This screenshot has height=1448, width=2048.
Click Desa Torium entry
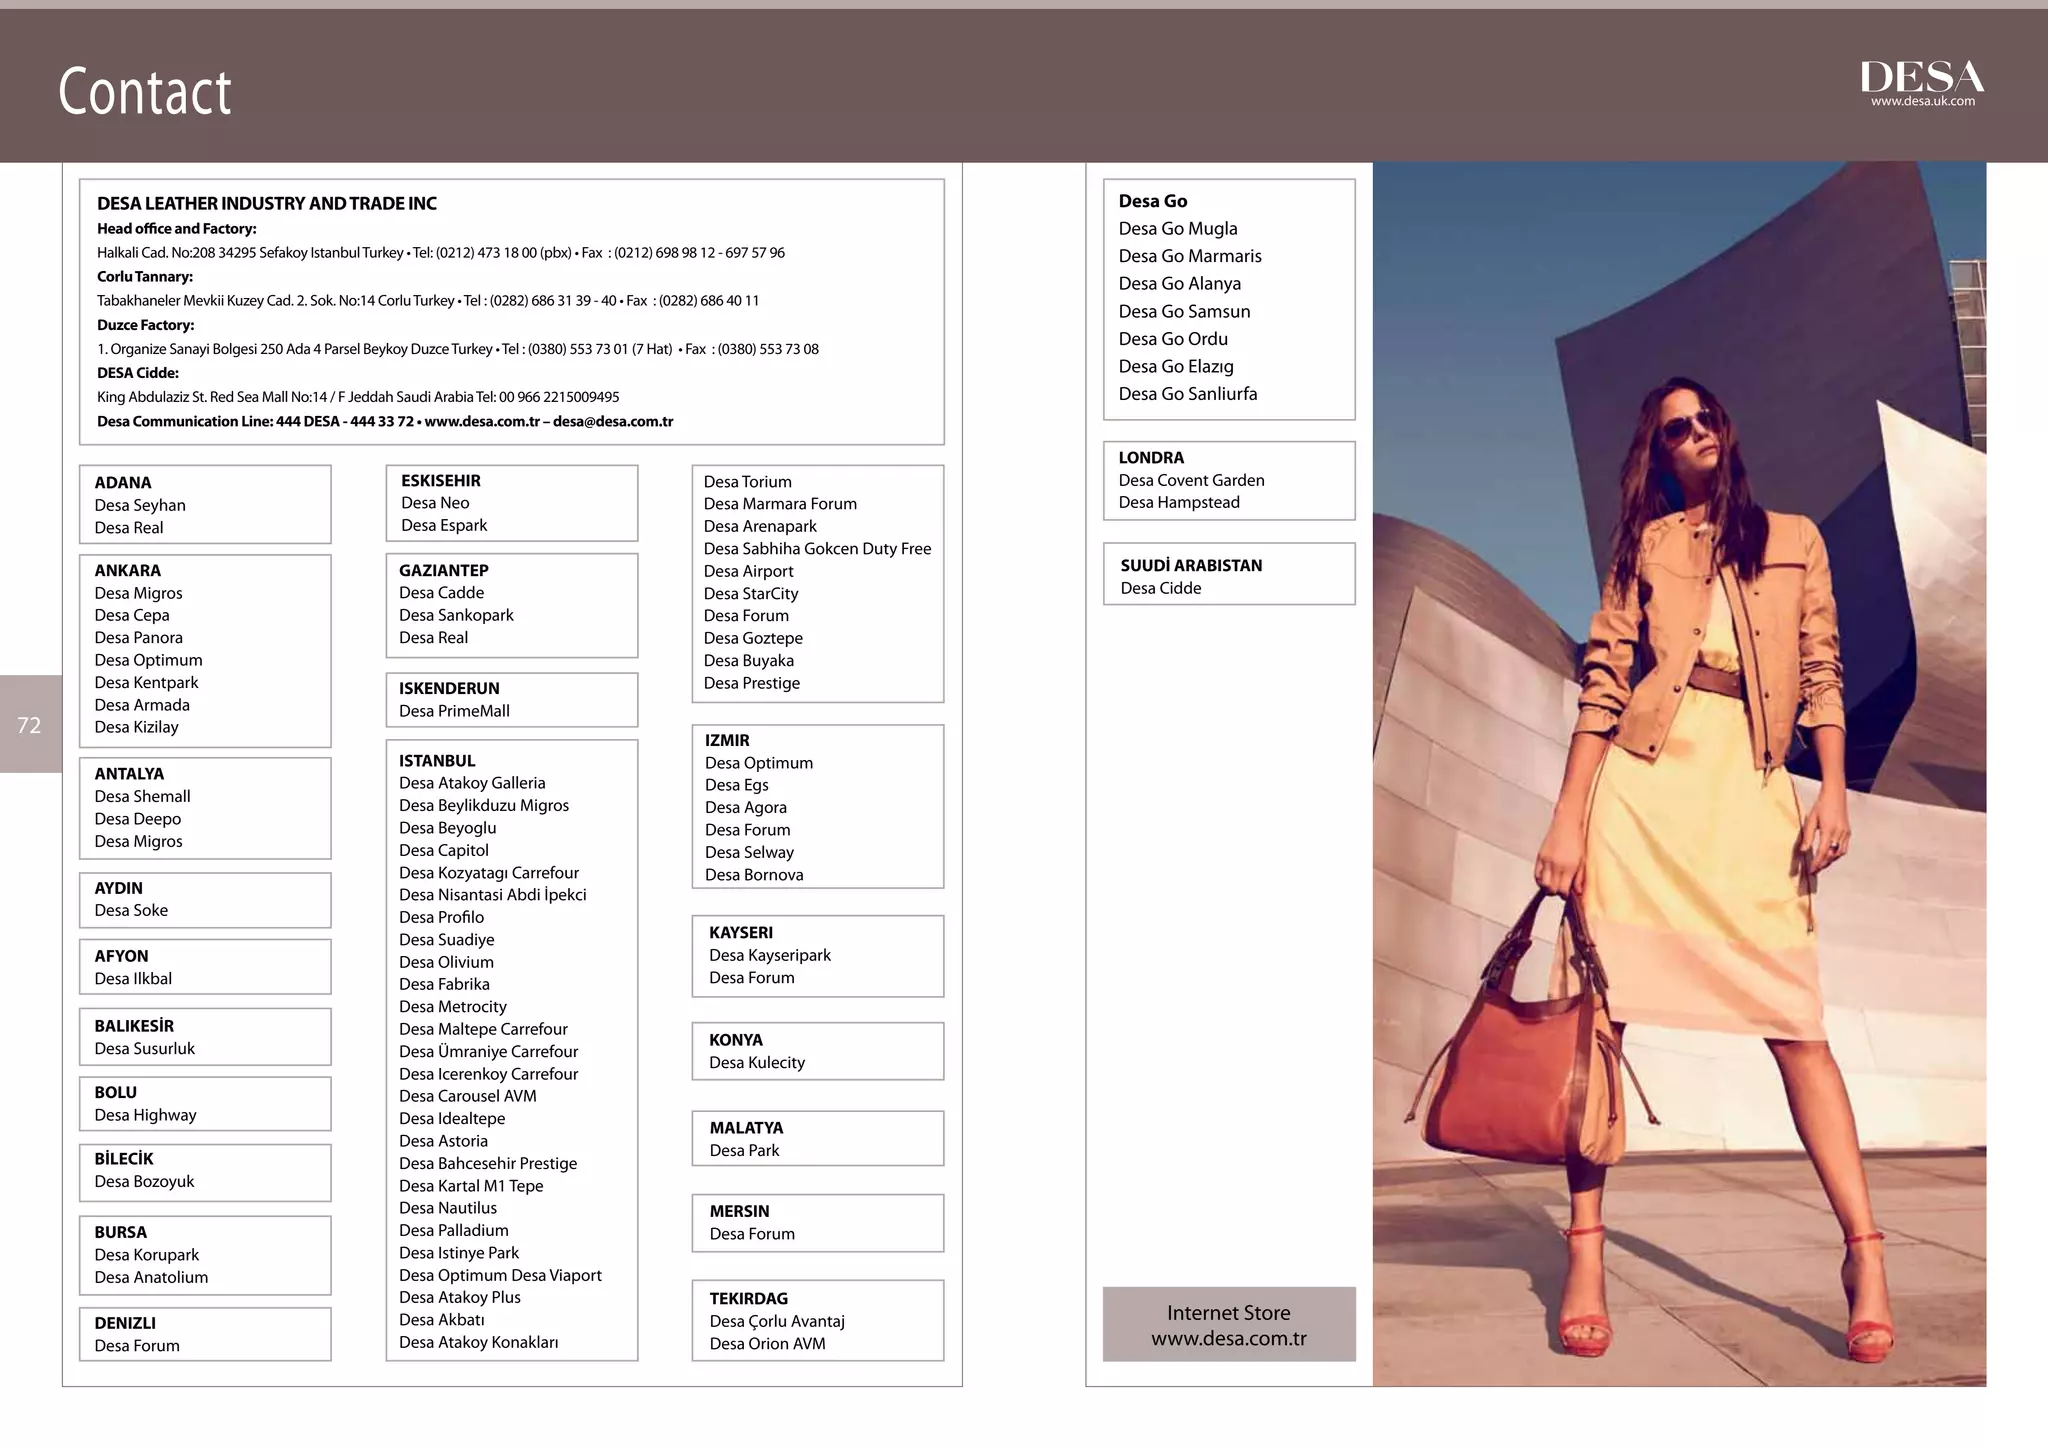(x=748, y=482)
